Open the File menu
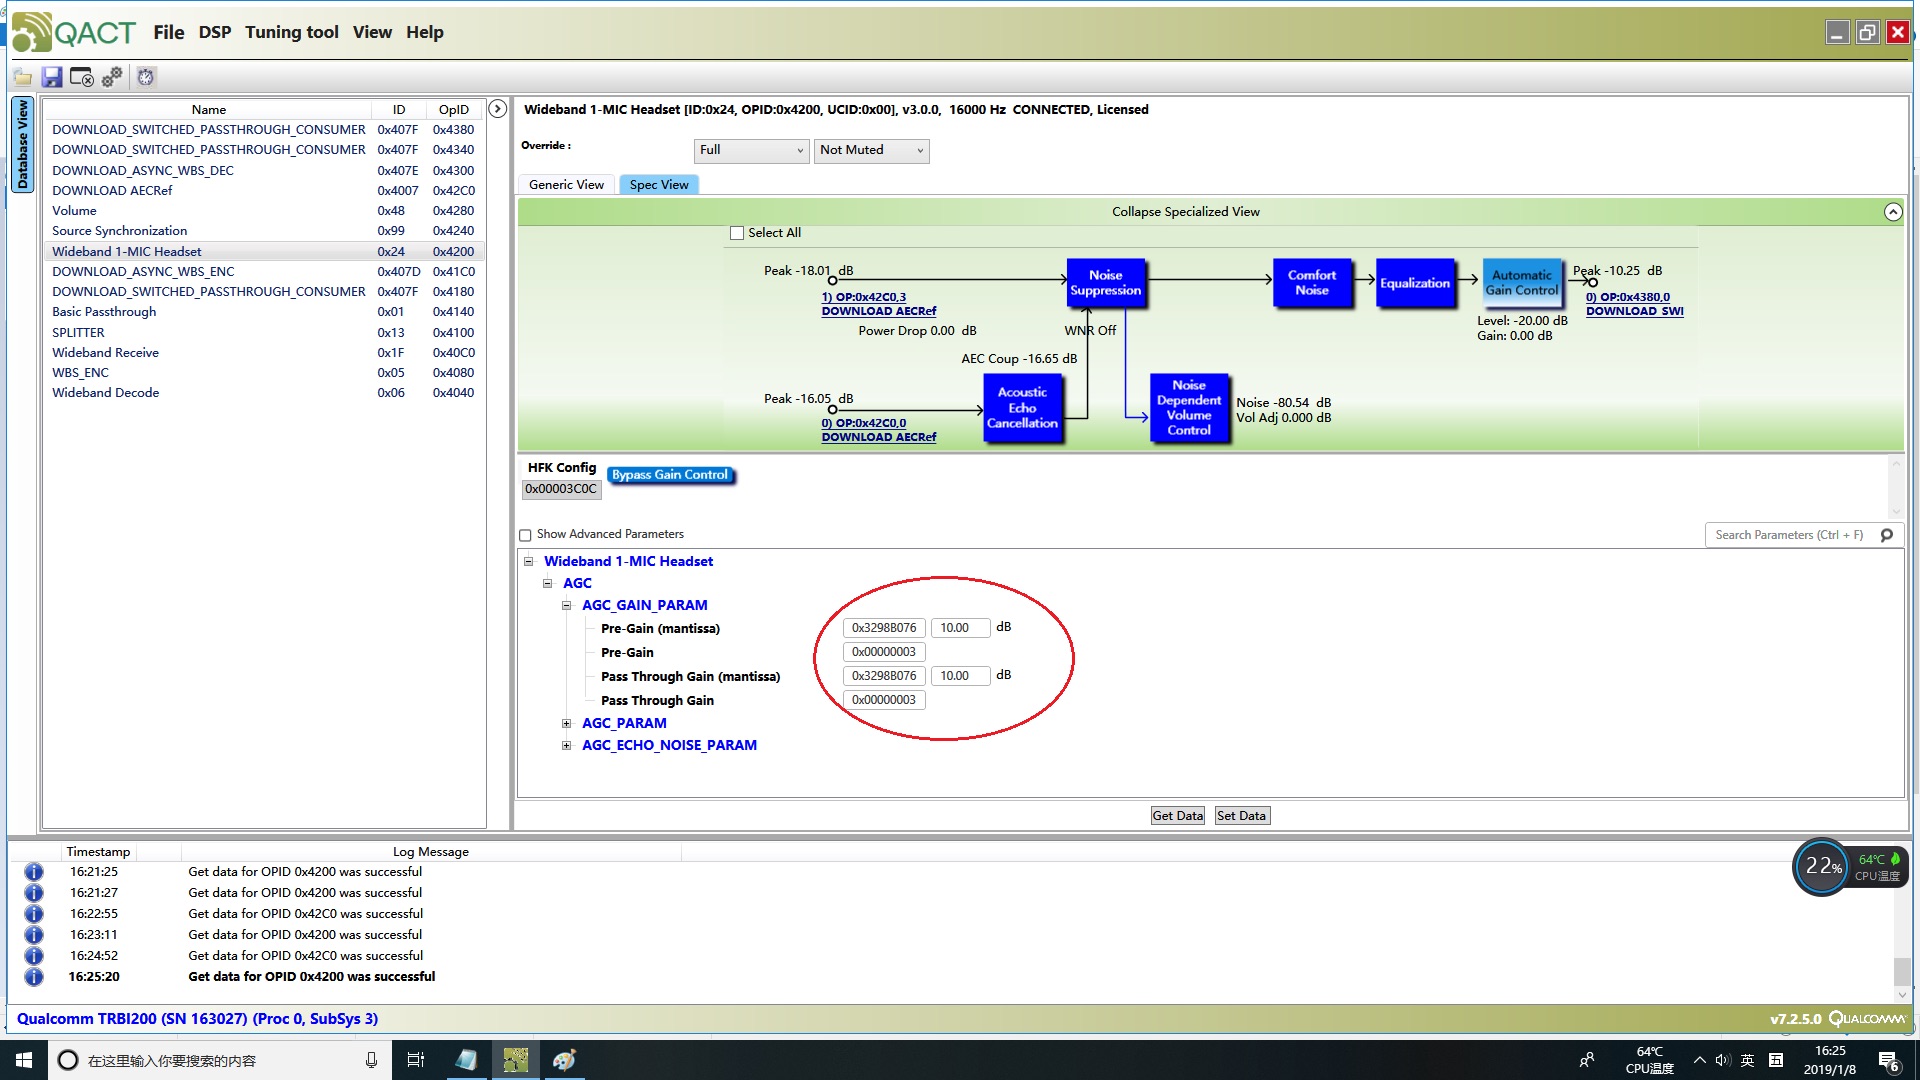The image size is (1920, 1080). pos(169,32)
